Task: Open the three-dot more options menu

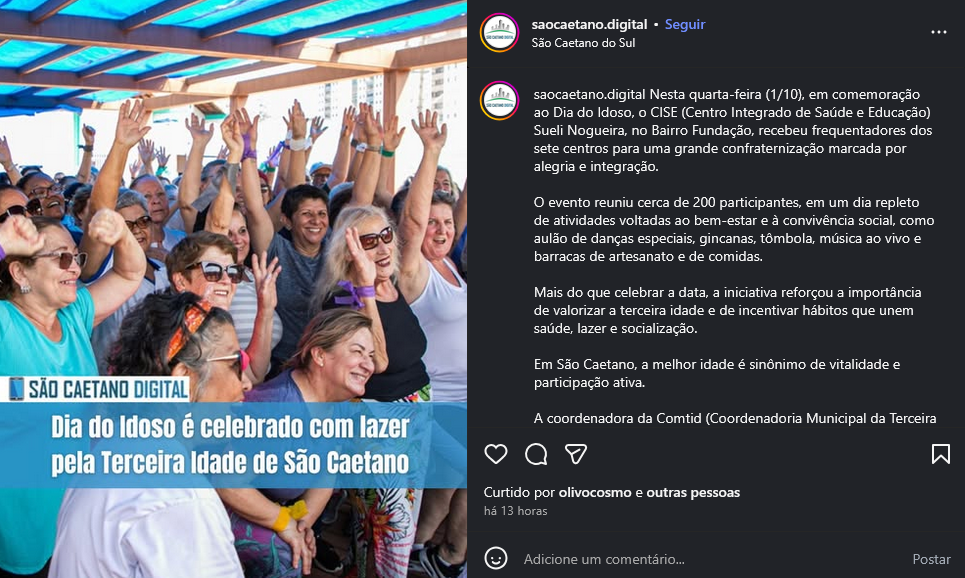Action: pos(939,32)
